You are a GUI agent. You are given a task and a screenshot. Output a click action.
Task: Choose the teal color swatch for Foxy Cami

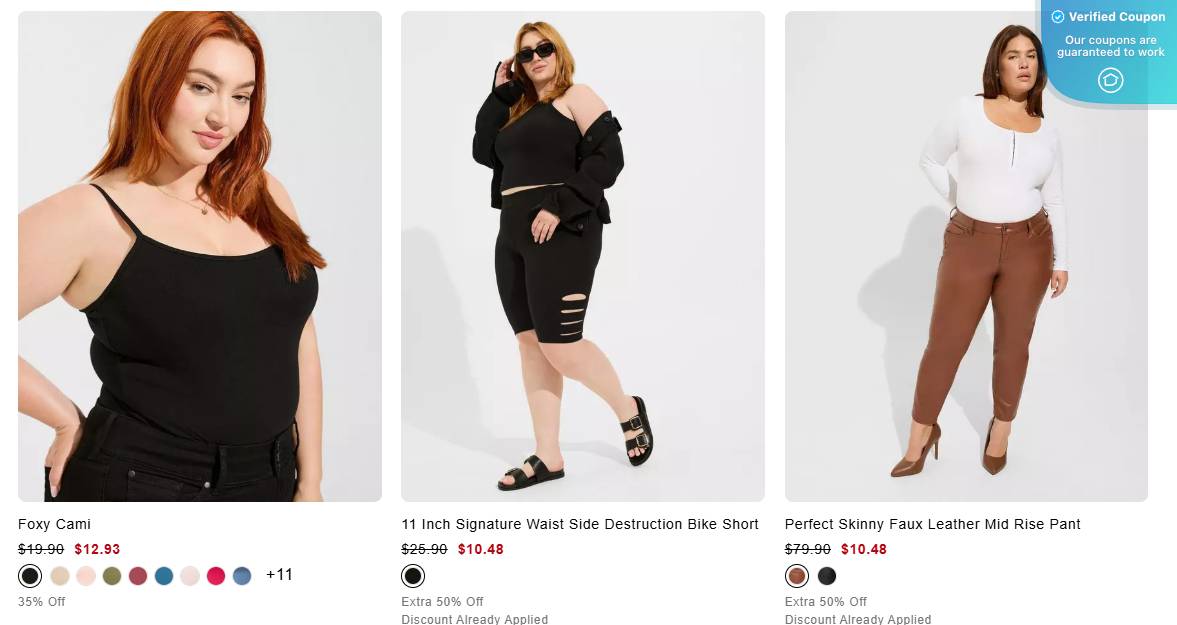164,576
